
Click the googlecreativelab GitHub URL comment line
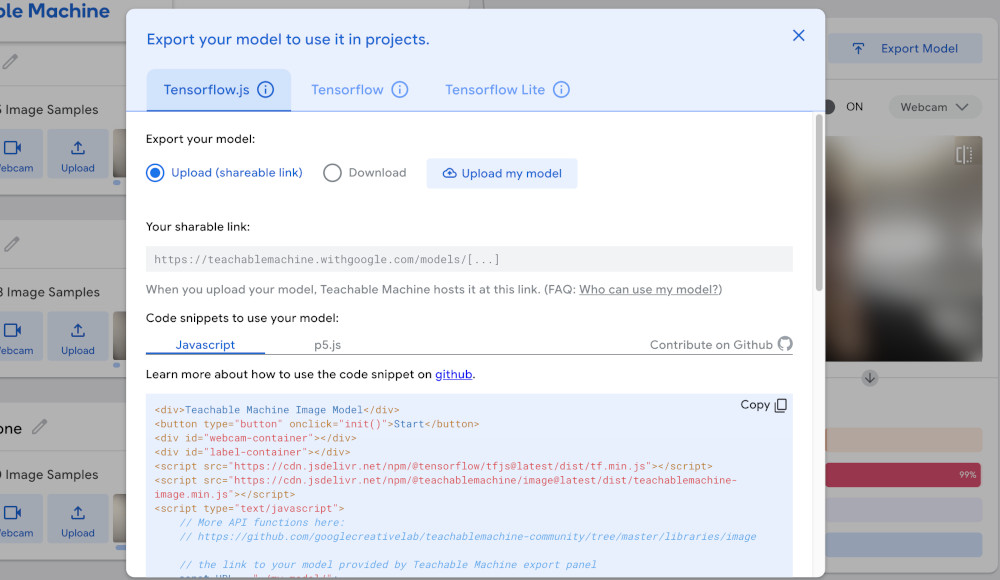click(468, 537)
